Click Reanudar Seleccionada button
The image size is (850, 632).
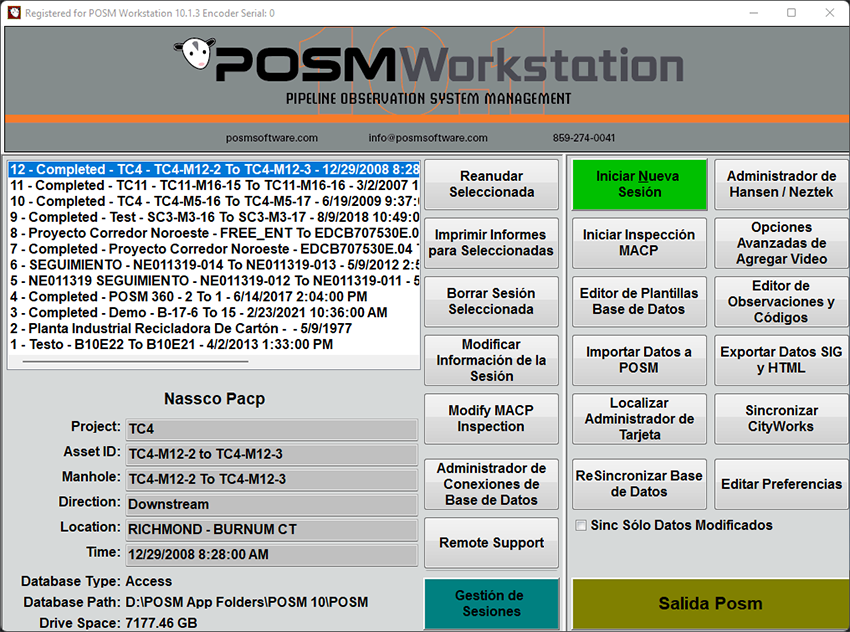click(491, 184)
